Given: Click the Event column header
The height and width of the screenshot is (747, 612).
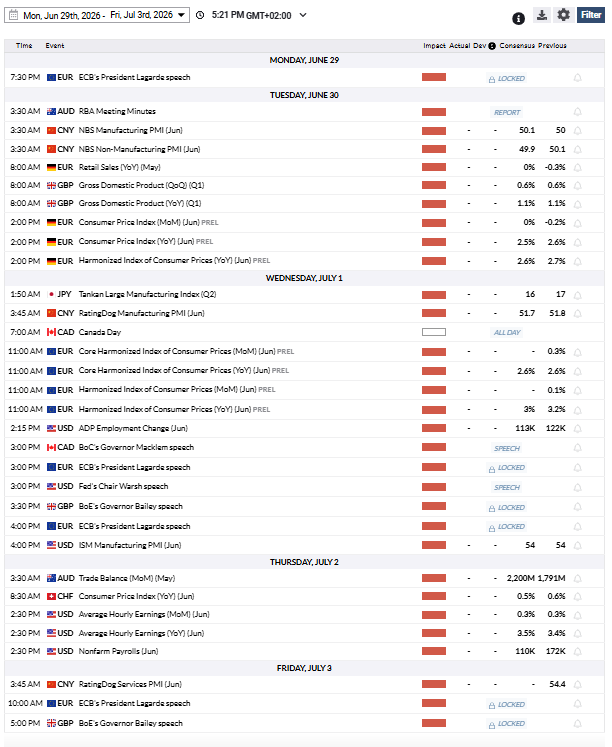Looking at the screenshot, I should 55,46.
